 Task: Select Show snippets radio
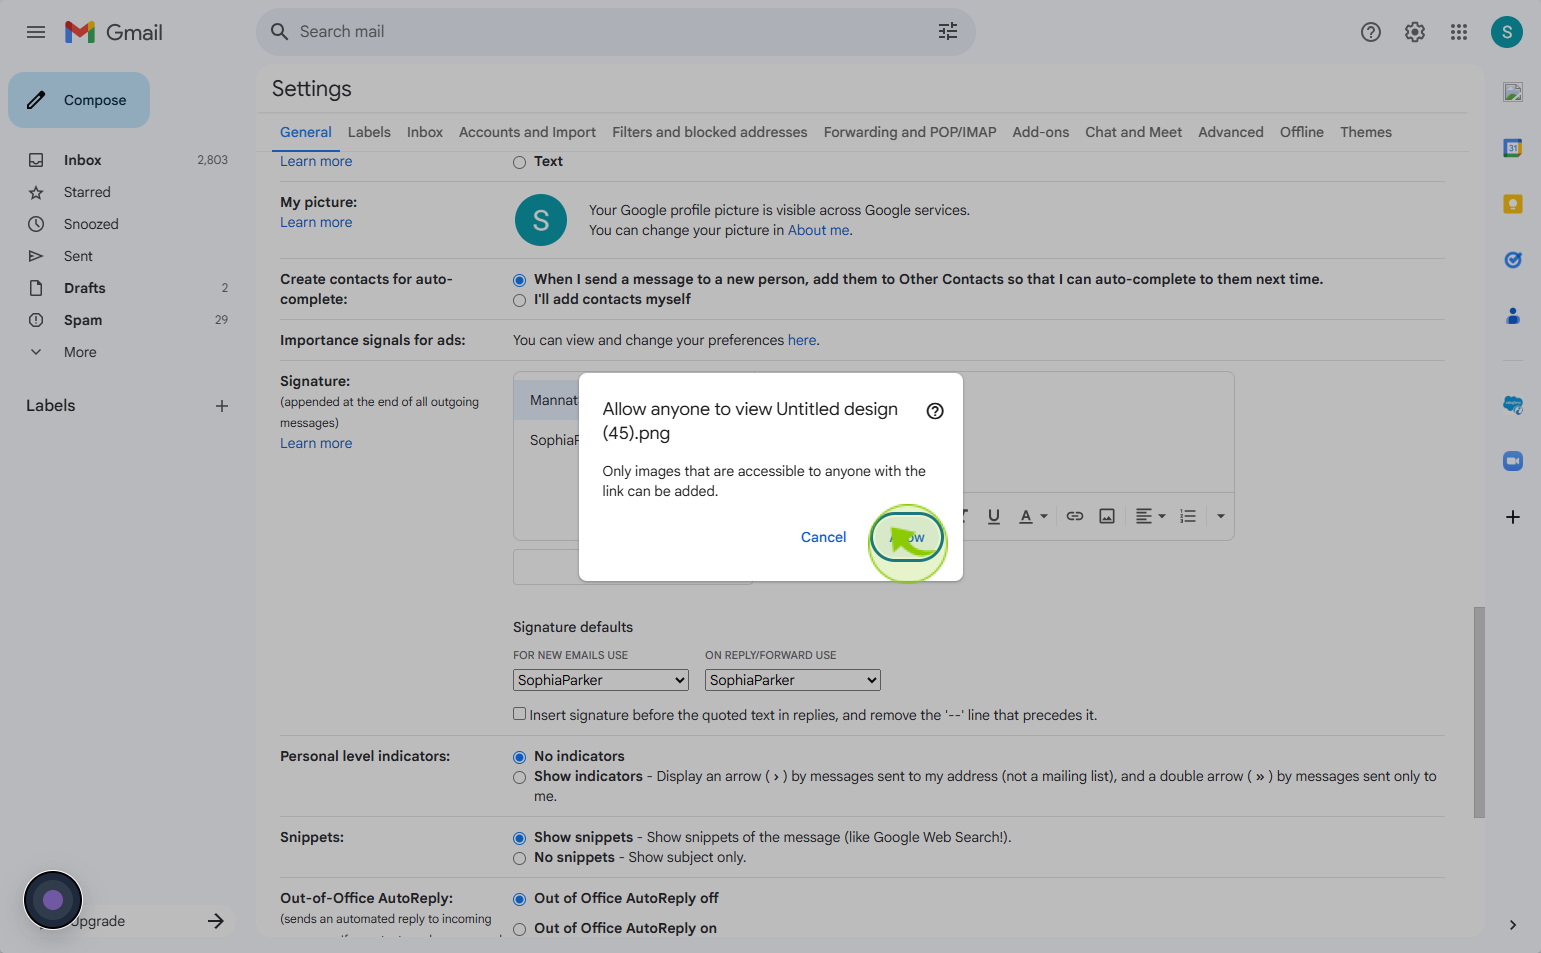(519, 838)
